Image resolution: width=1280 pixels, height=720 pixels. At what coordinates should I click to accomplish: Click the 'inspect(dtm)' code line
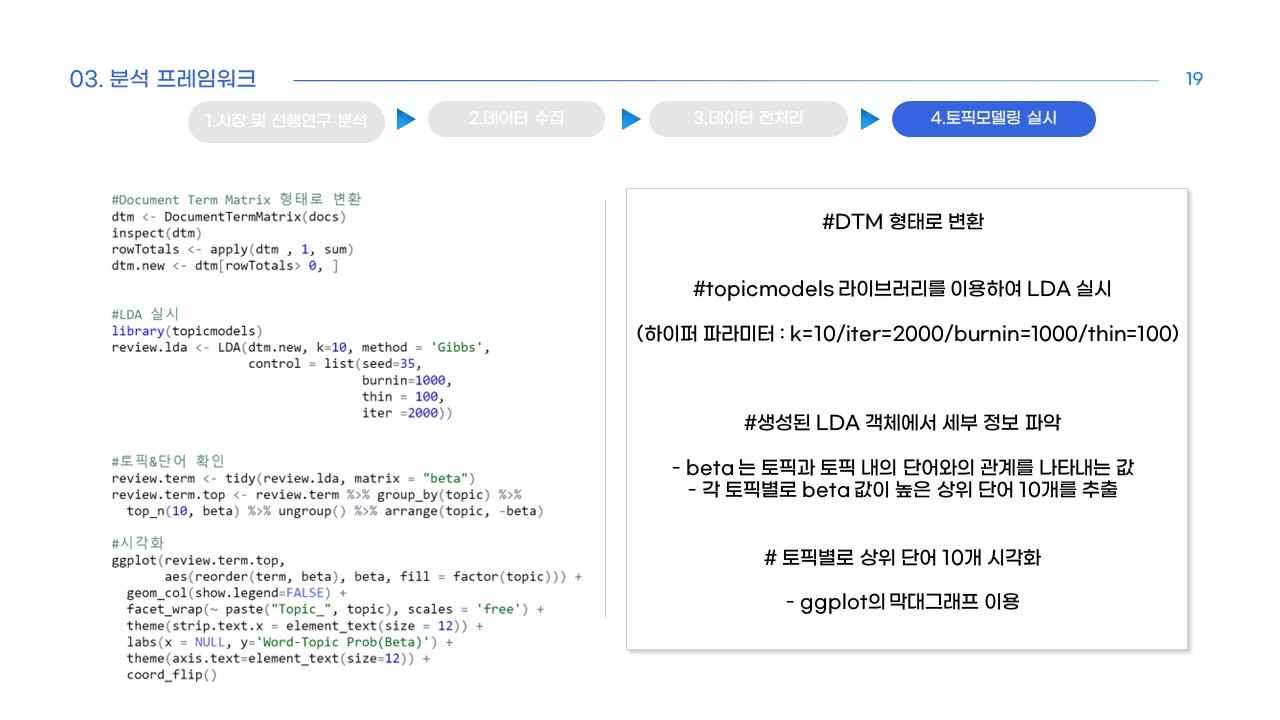(x=157, y=233)
